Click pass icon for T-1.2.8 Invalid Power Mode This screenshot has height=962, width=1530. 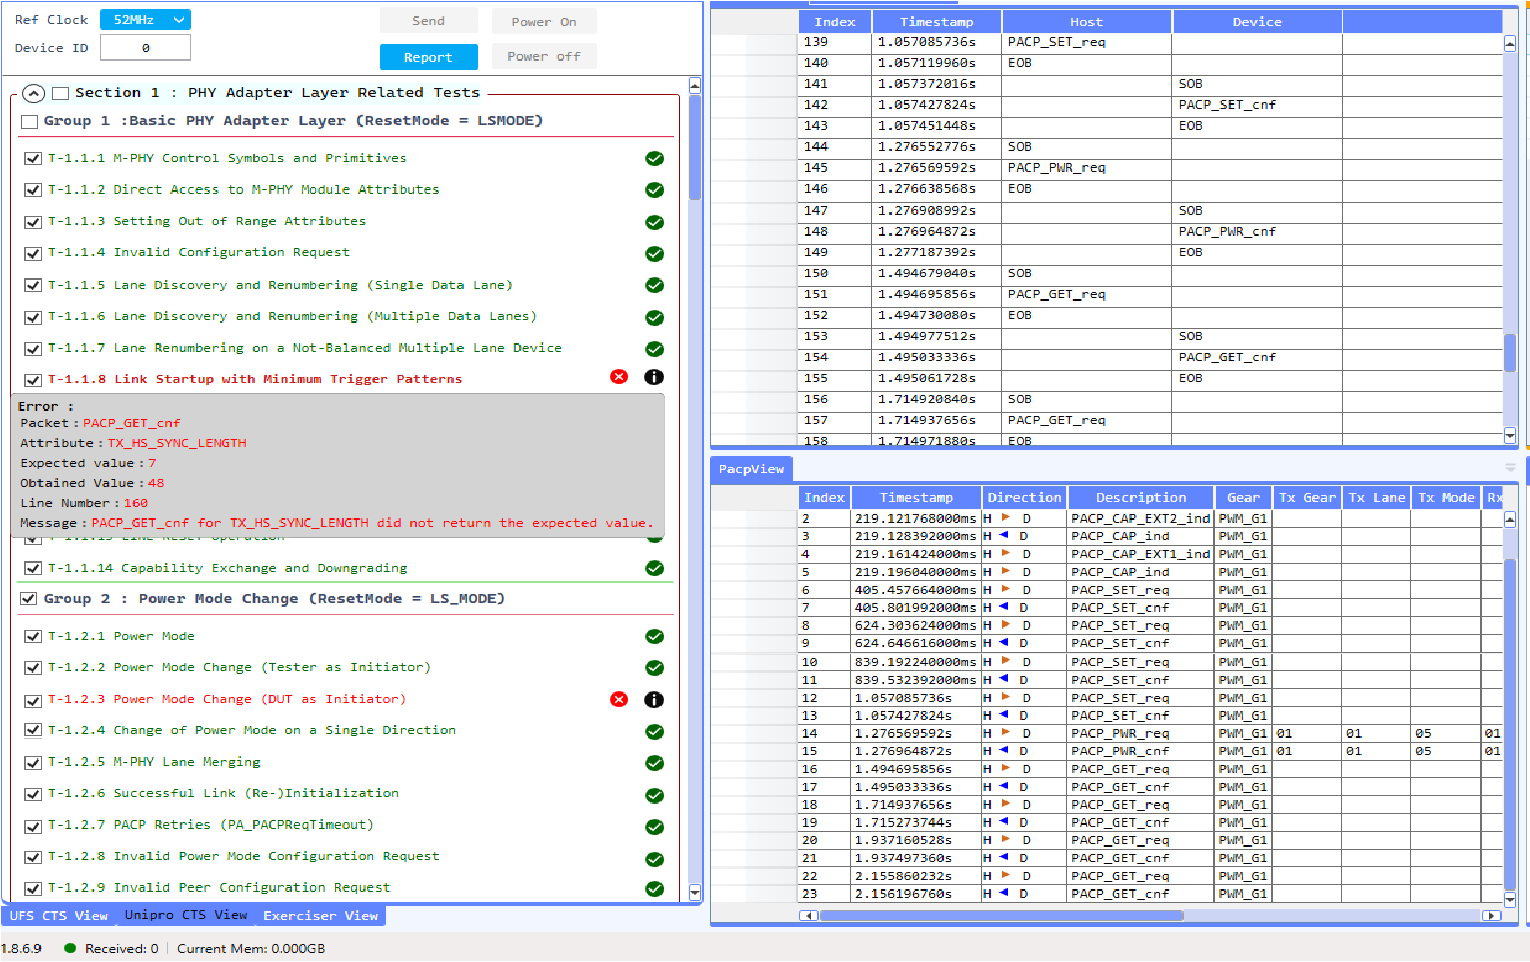655,859
